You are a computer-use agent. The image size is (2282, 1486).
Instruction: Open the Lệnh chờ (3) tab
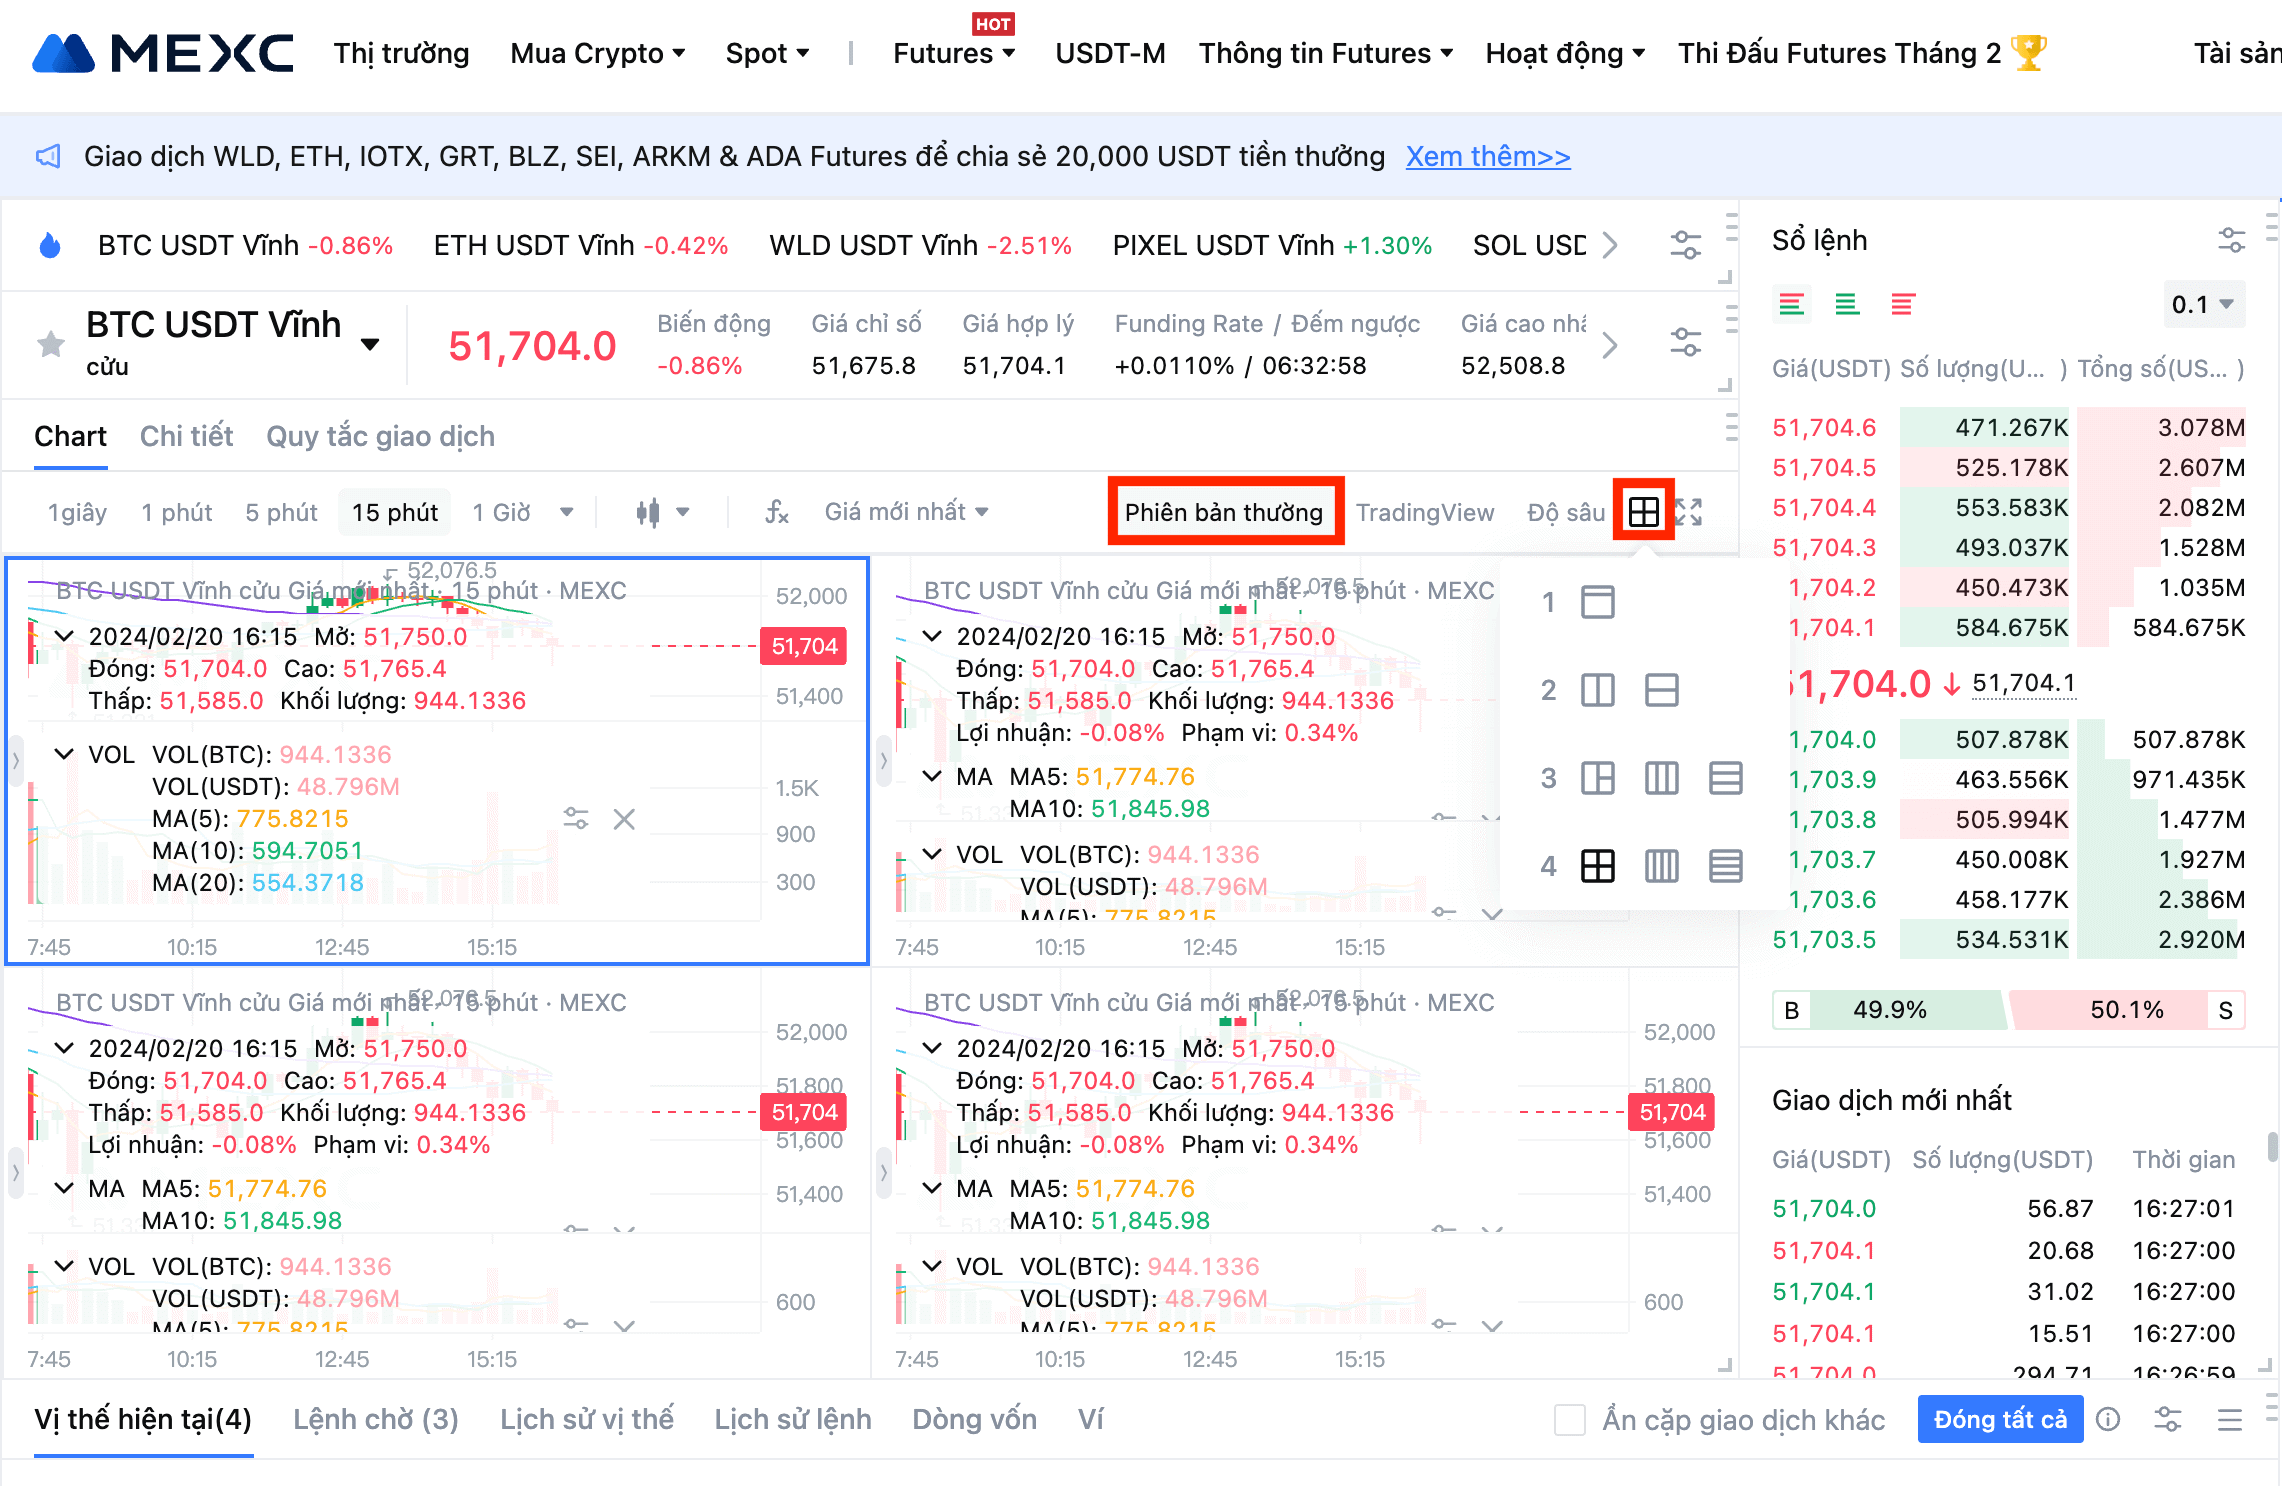pos(375,1420)
